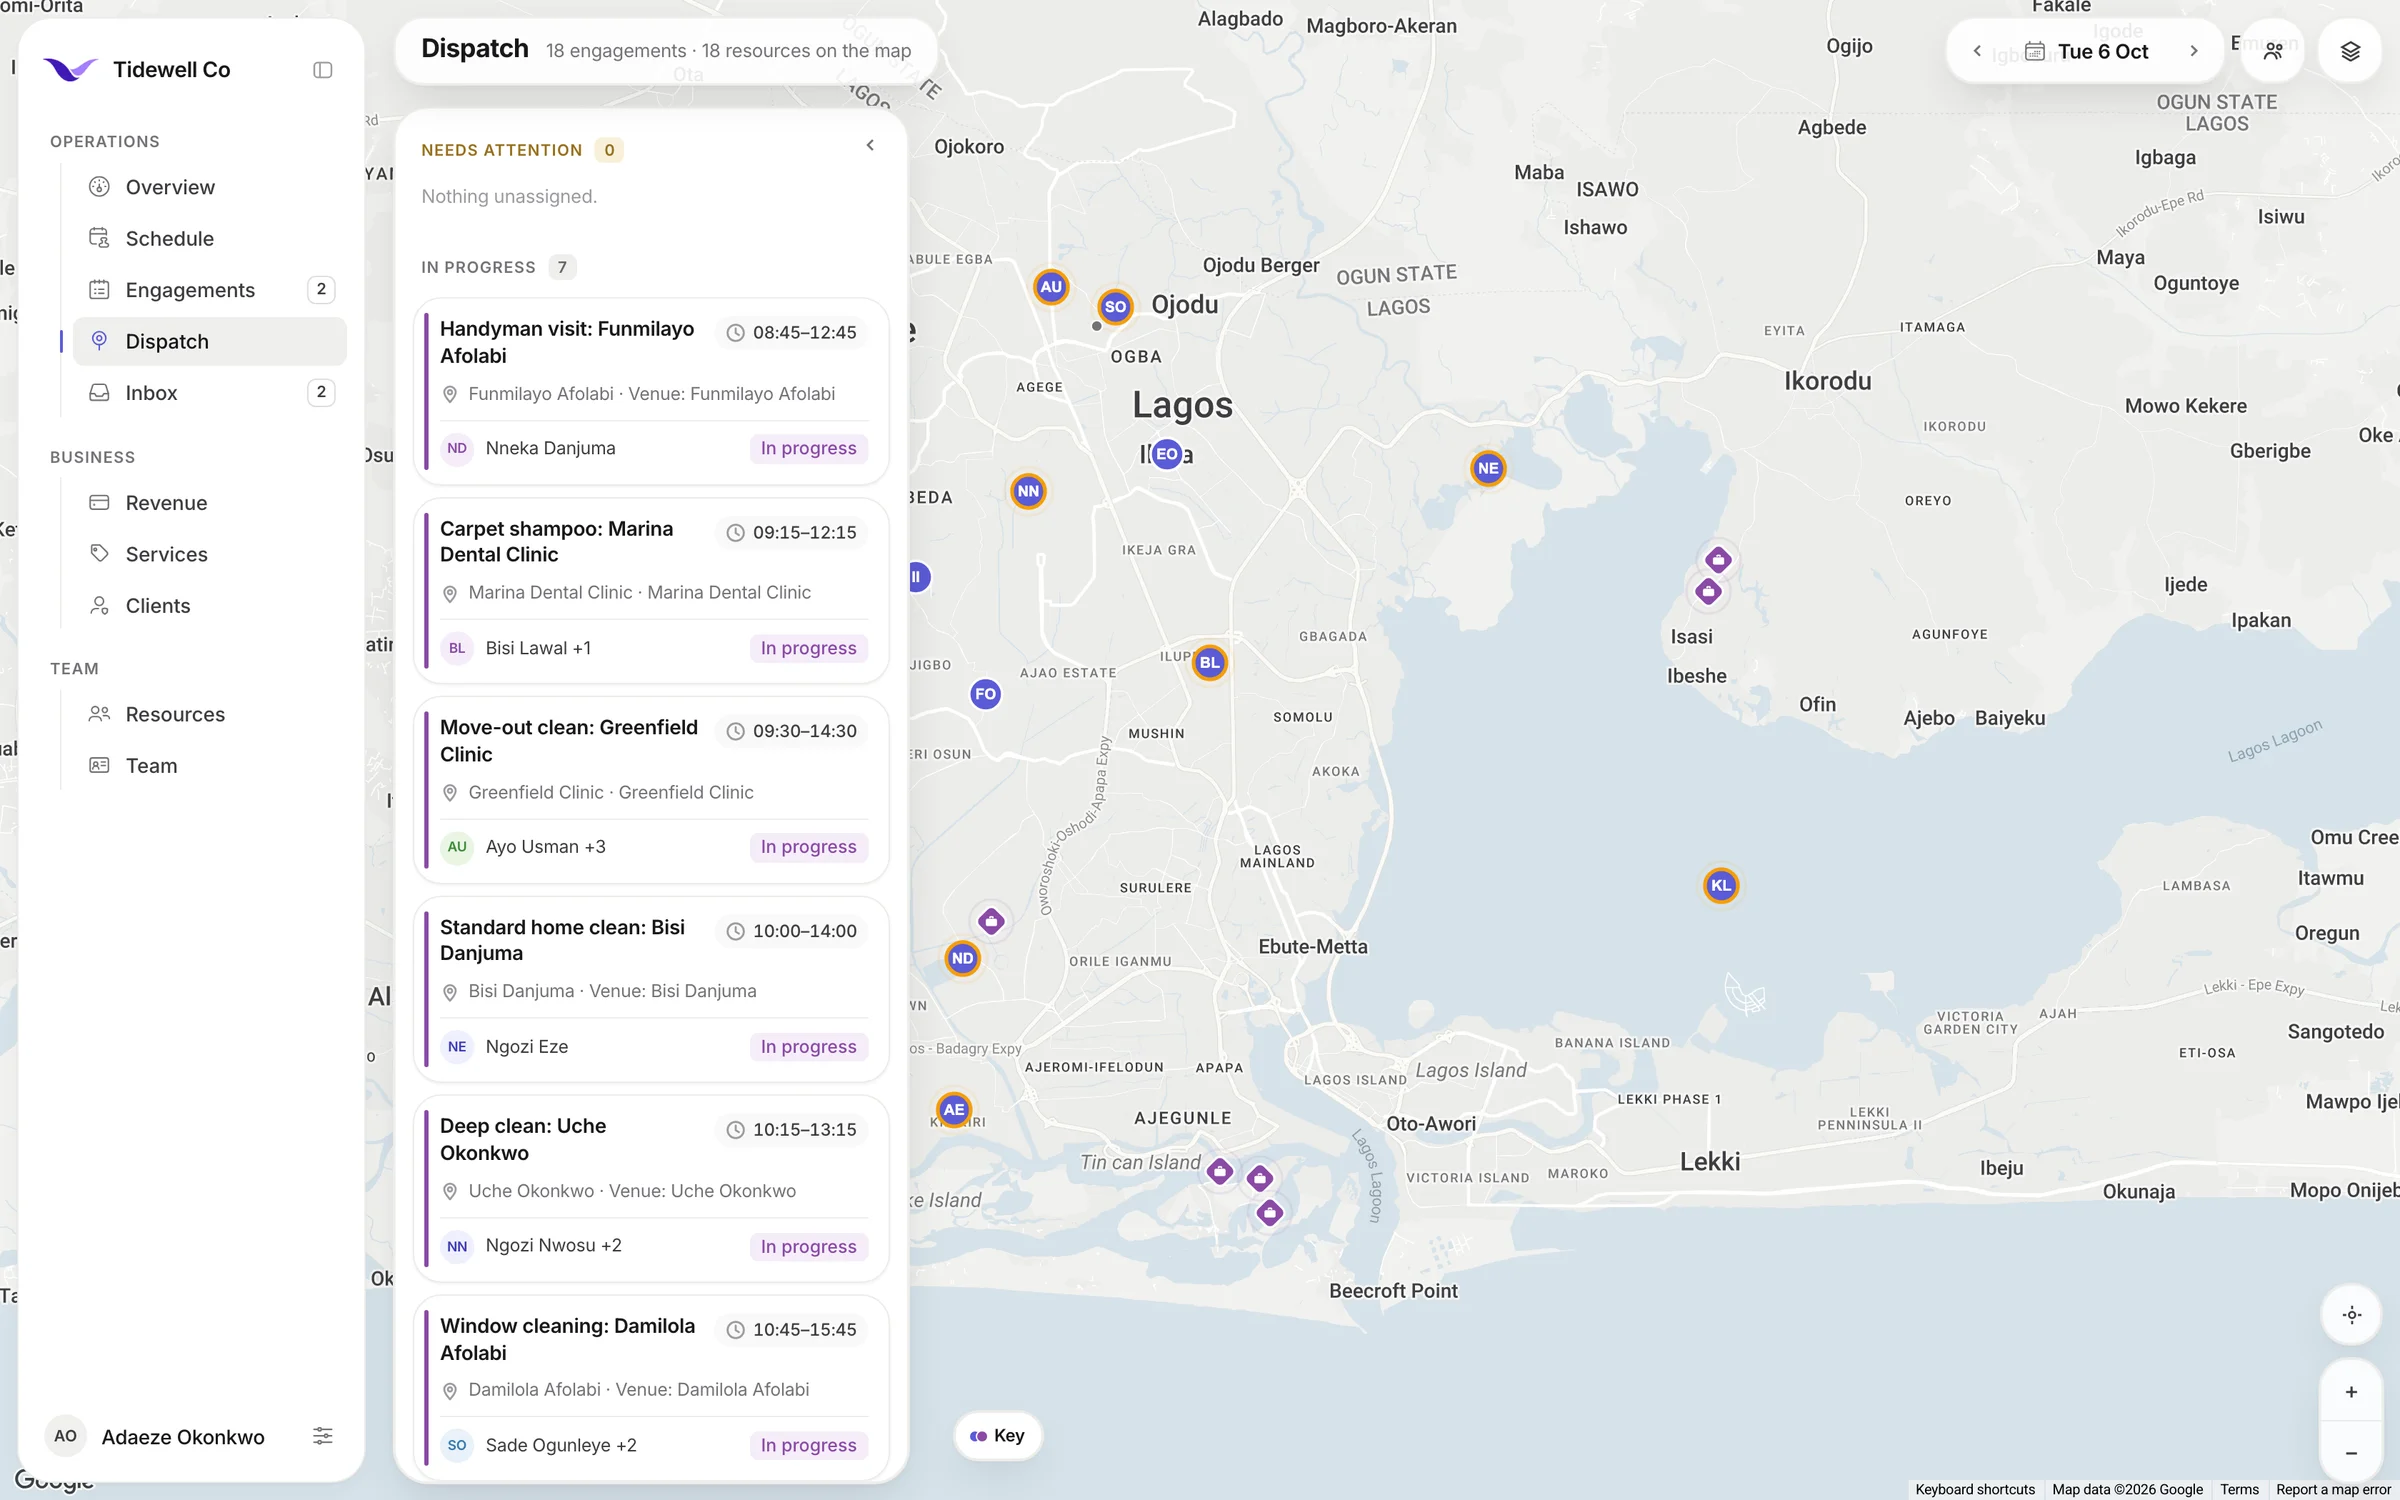Screen dimensions: 2400x1500
Task: Click In progress badge for Ngozi Eze
Action: (808, 1047)
